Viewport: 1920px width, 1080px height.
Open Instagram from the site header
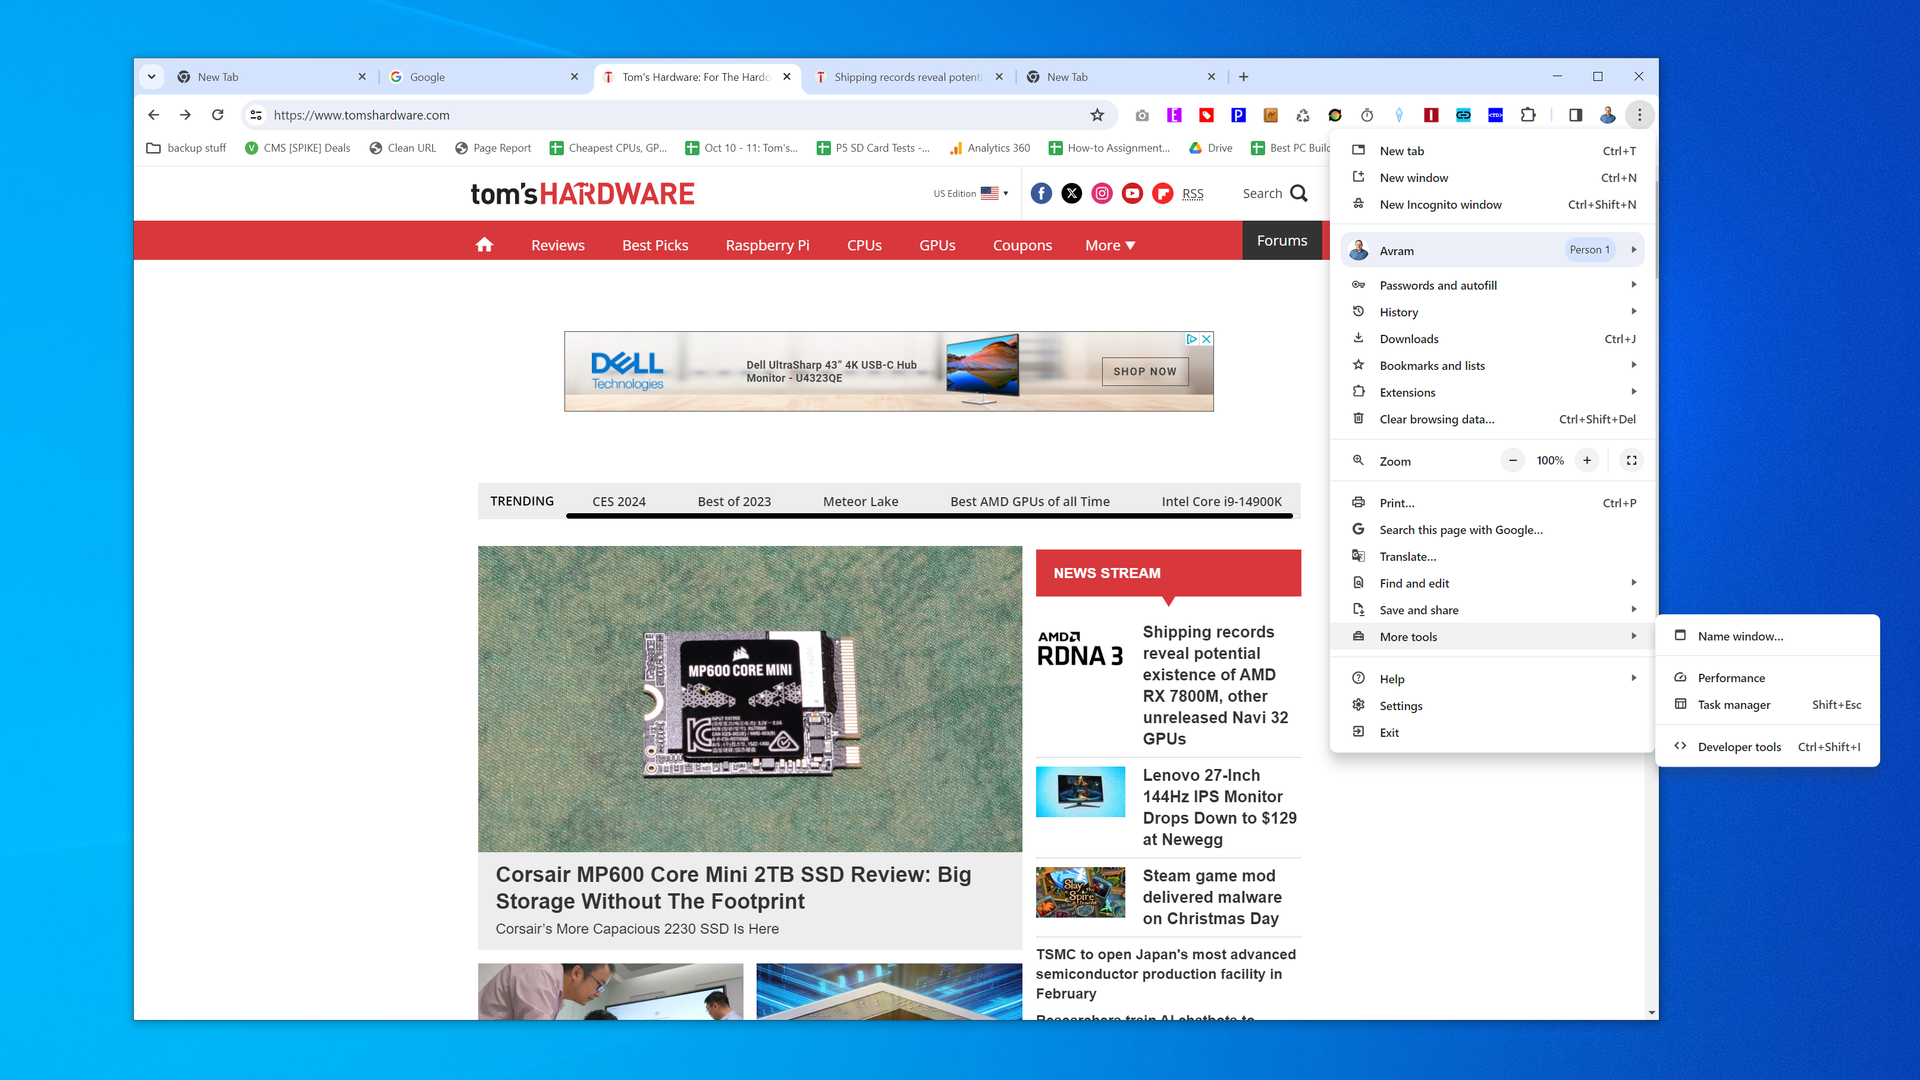[x=1102, y=193]
